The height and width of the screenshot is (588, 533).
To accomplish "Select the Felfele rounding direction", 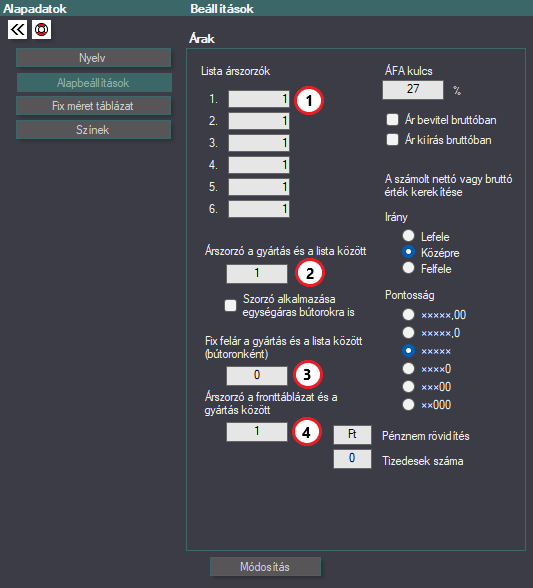I will point(408,268).
